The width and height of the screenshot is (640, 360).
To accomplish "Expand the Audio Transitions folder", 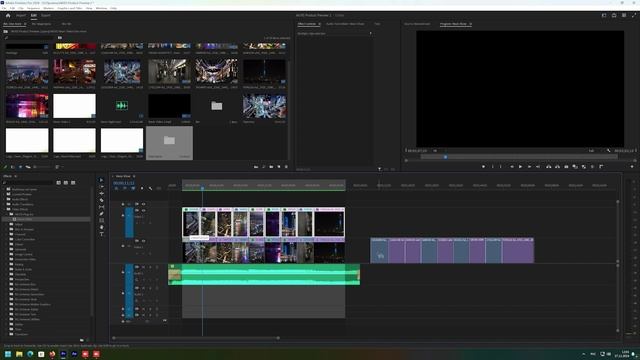I will 5,204.
